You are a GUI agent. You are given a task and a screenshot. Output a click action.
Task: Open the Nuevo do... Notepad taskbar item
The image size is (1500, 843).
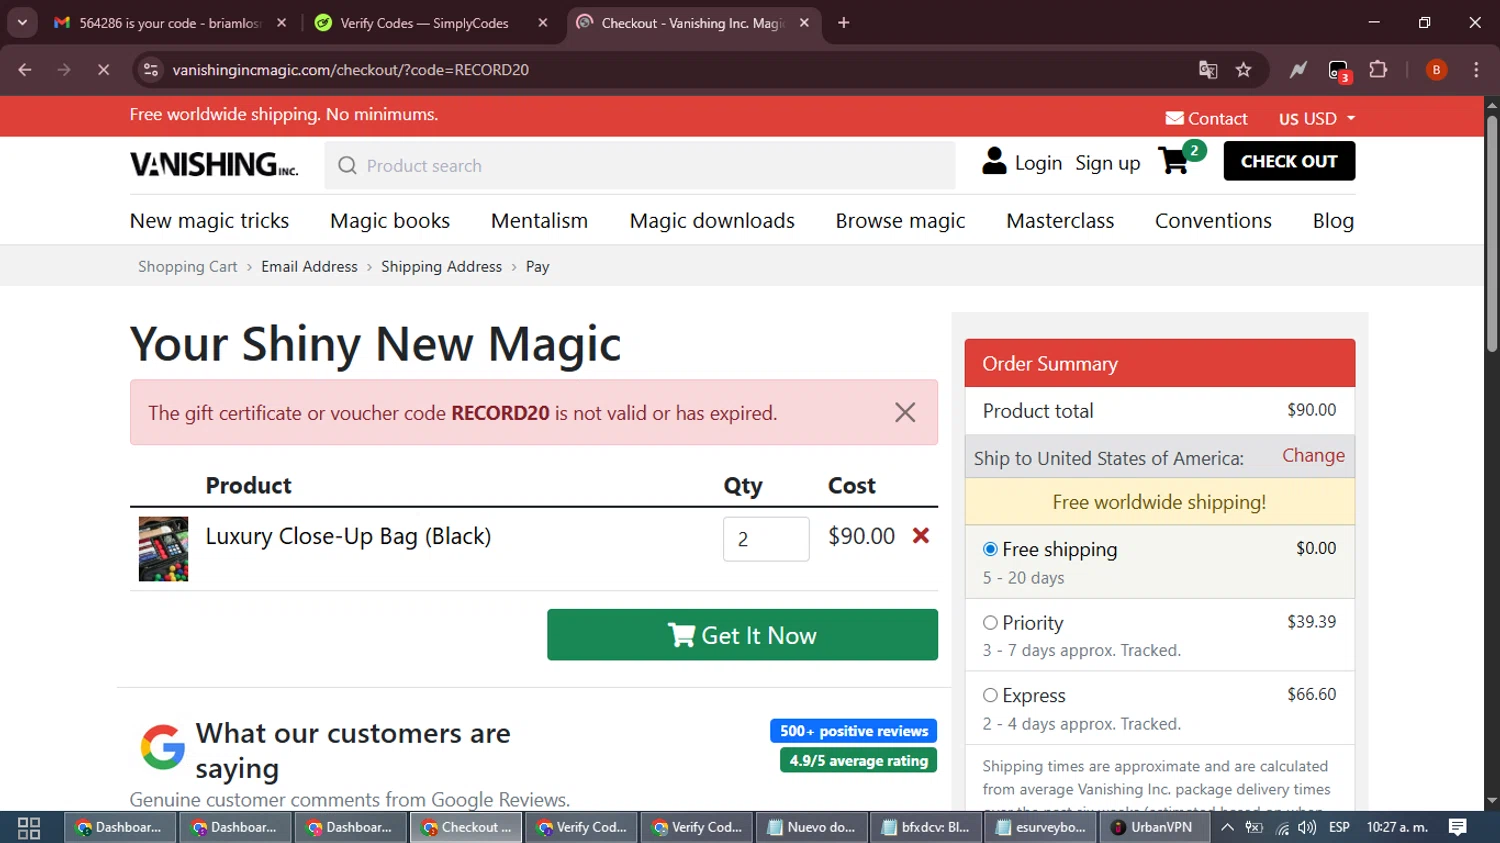pyautogui.click(x=811, y=827)
